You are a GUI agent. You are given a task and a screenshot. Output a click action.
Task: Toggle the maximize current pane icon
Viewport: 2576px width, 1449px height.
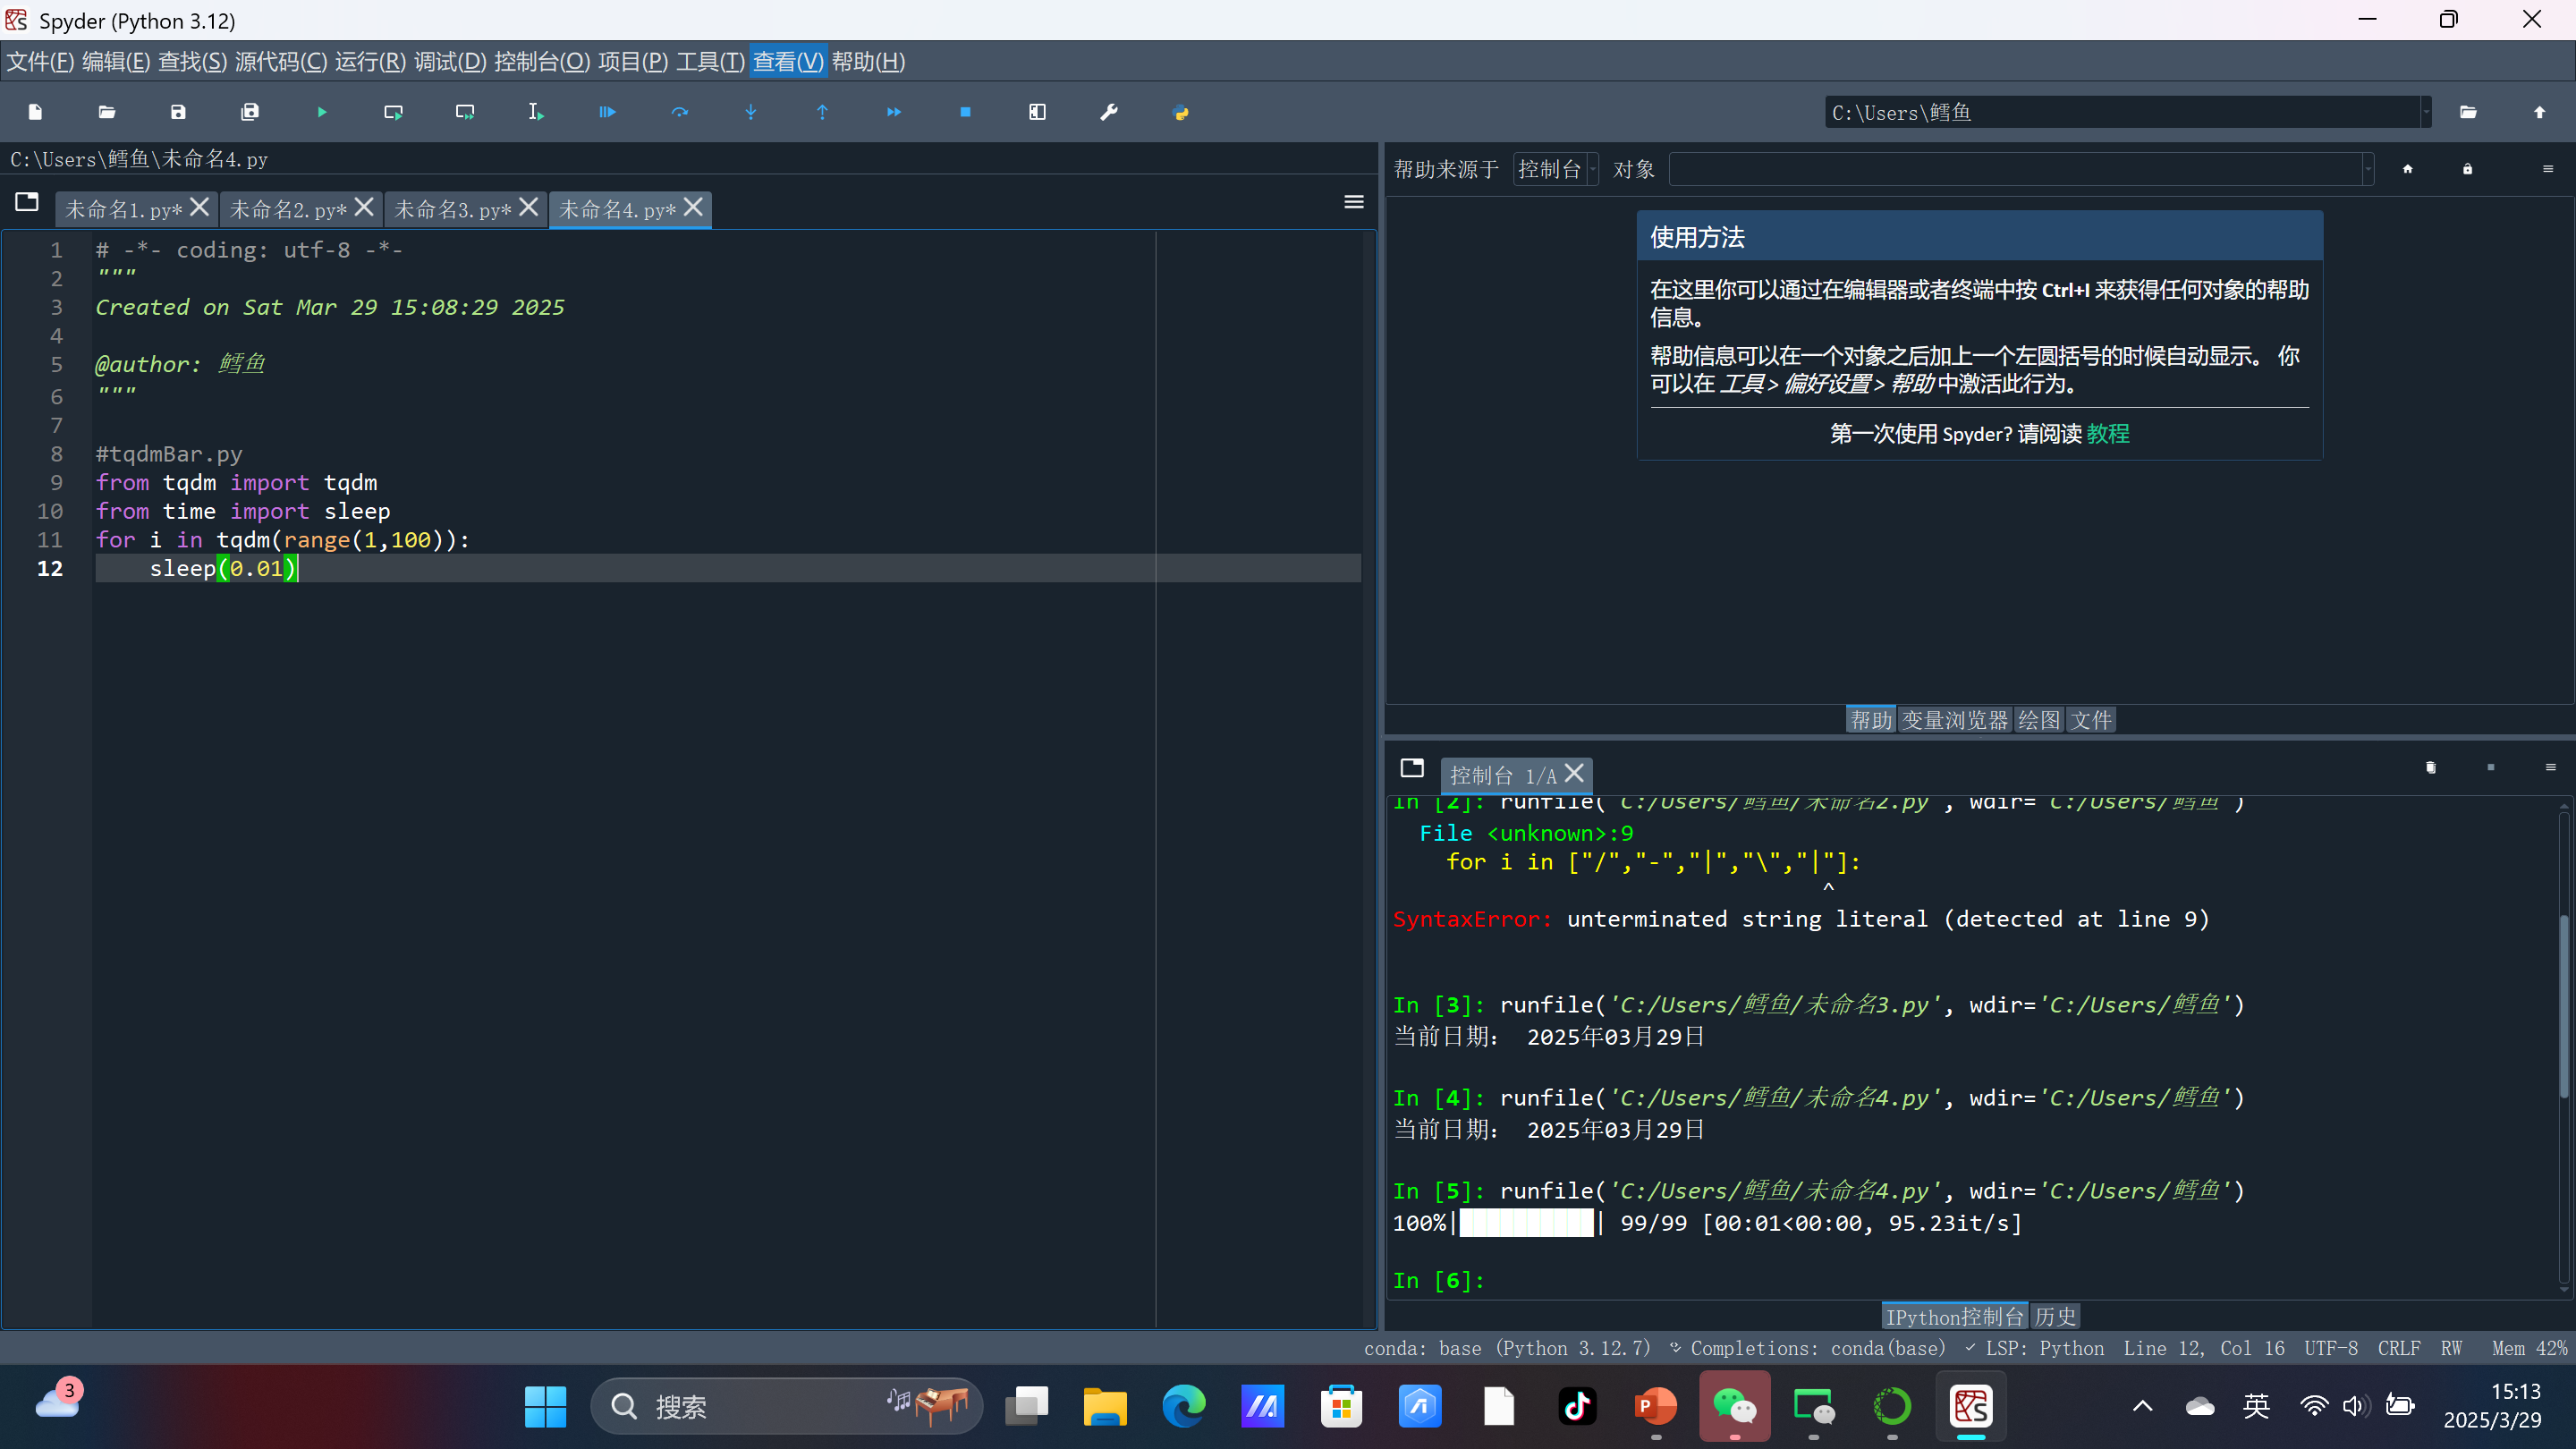[1037, 112]
